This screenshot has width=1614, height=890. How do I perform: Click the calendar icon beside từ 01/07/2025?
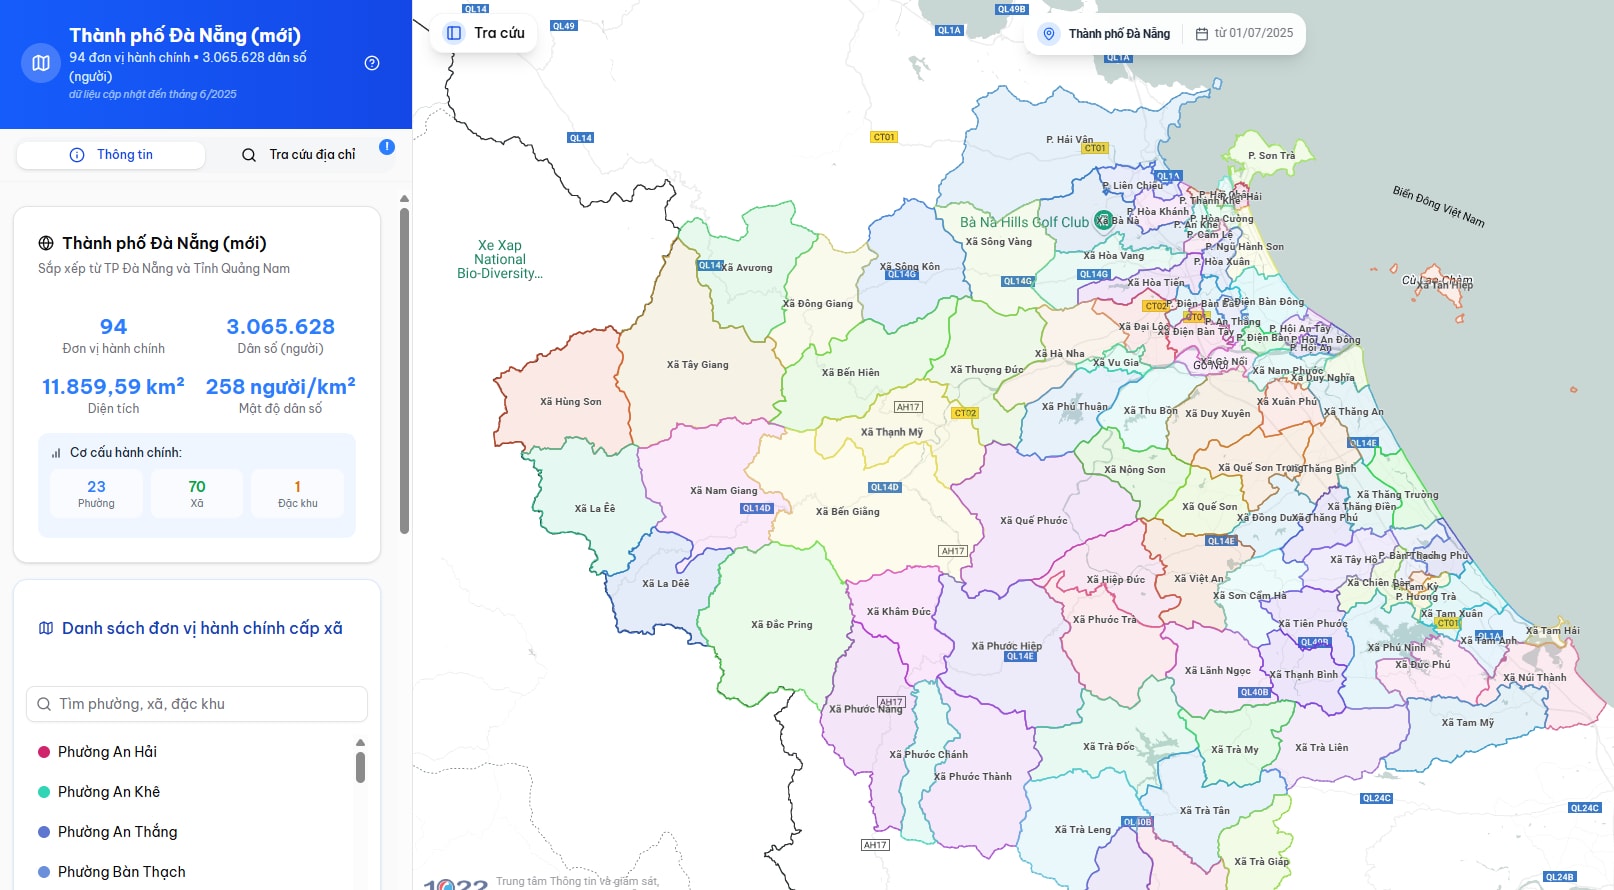[1202, 34]
